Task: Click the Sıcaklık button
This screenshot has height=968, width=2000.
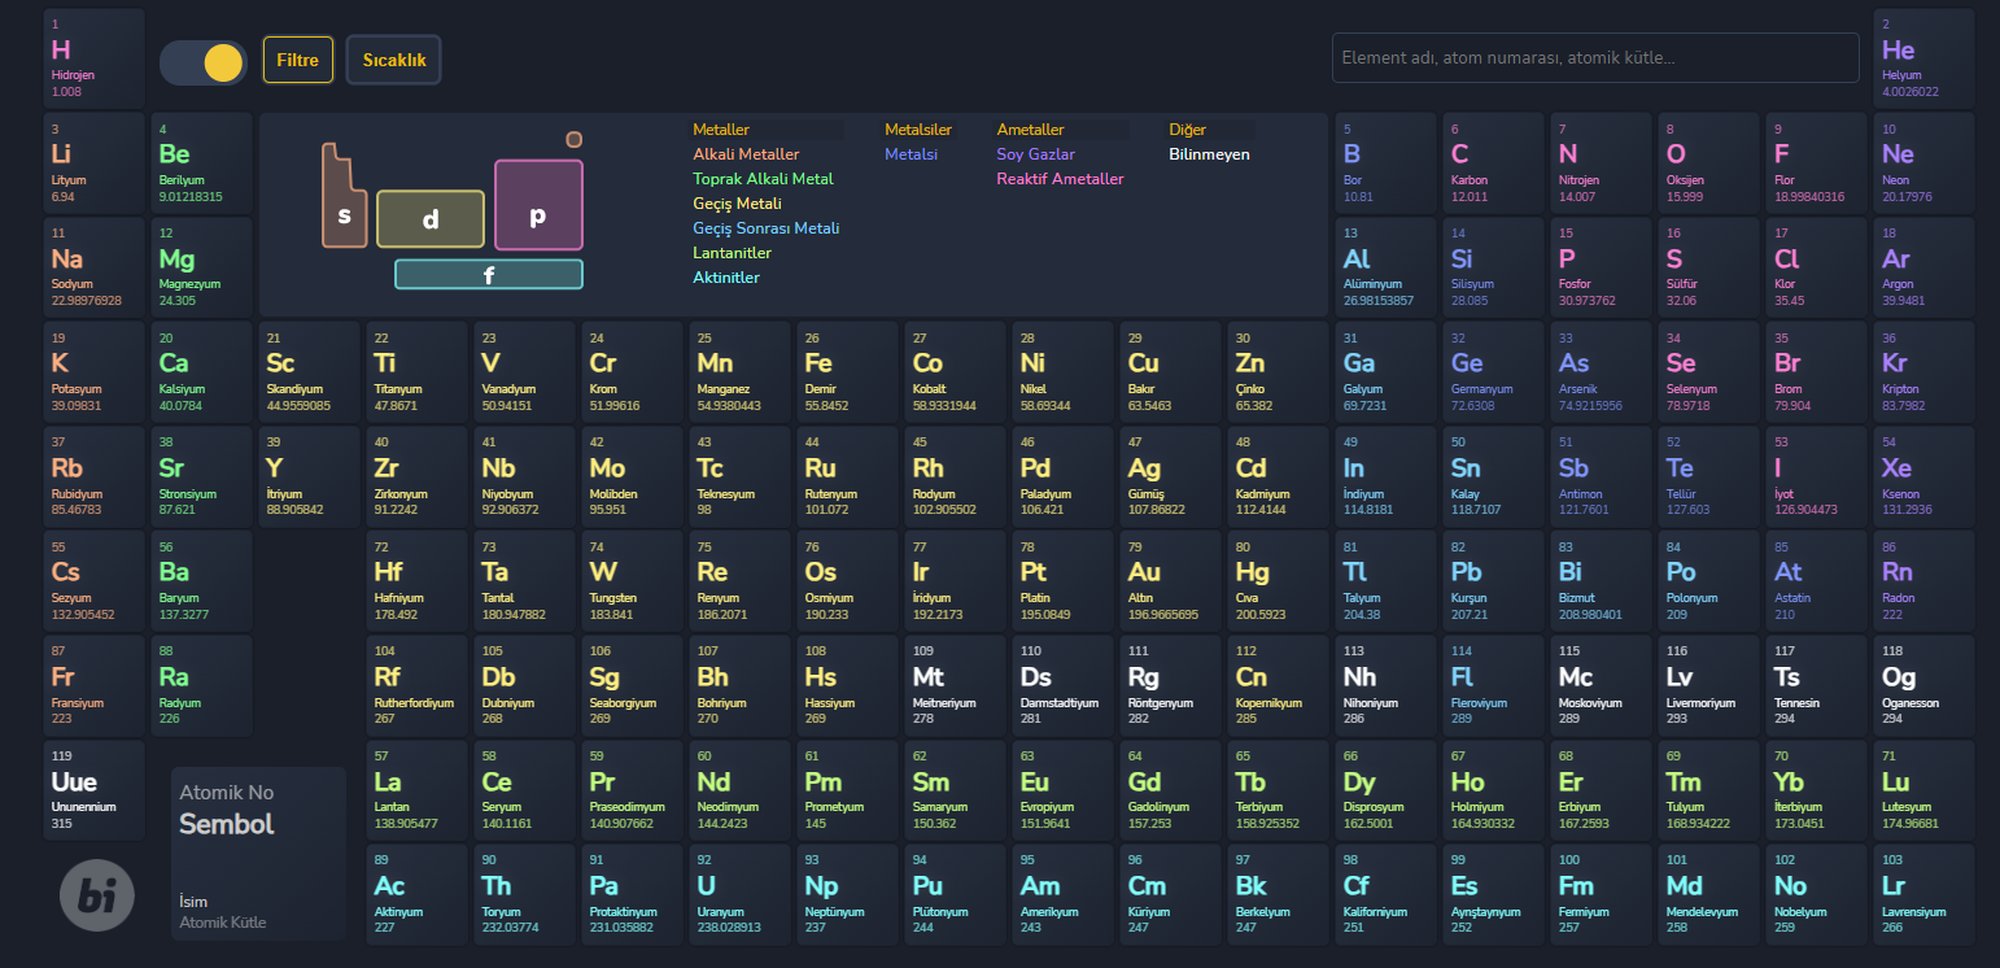Action: pyautogui.click(x=394, y=60)
